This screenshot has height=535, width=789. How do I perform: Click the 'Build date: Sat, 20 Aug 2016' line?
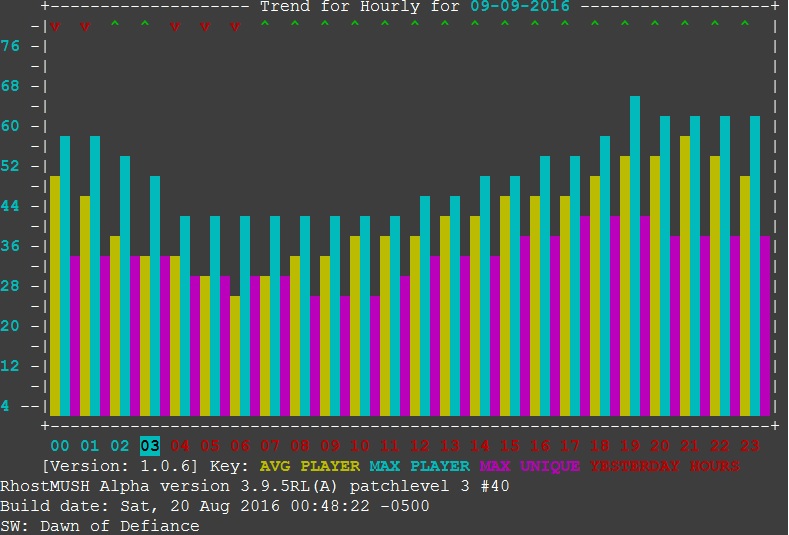215,506
